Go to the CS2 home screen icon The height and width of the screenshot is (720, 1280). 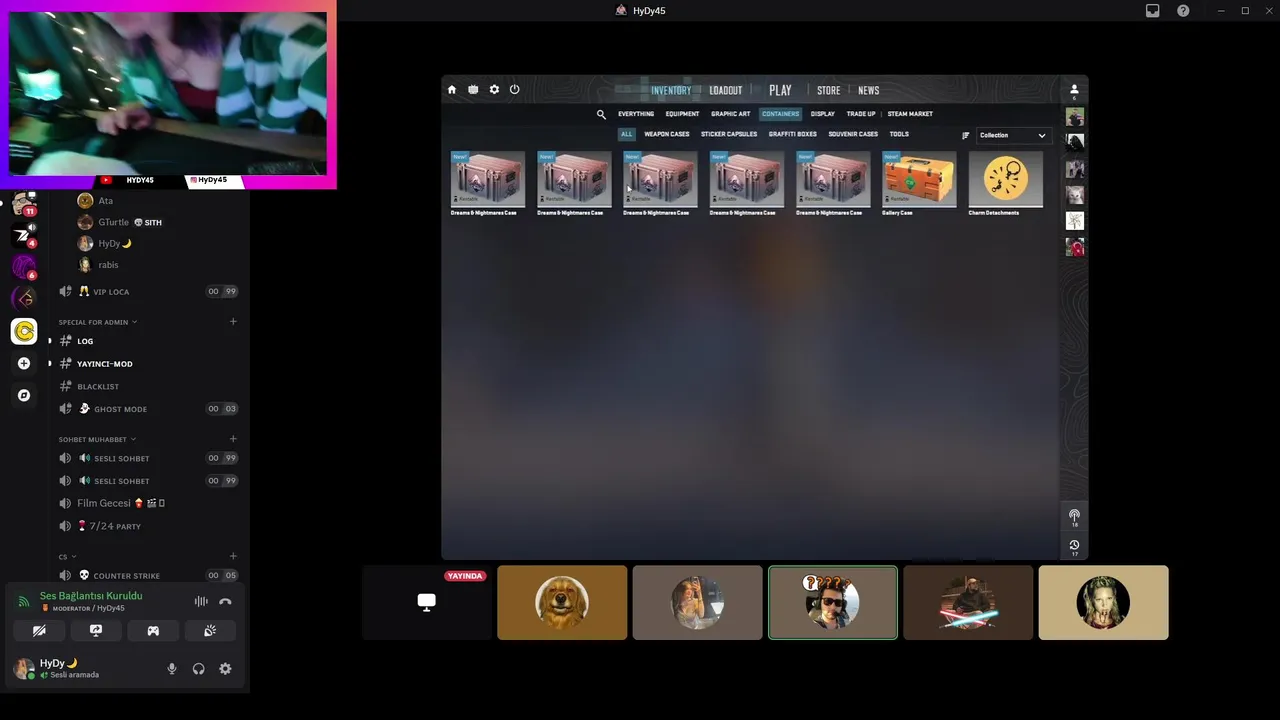coord(452,90)
